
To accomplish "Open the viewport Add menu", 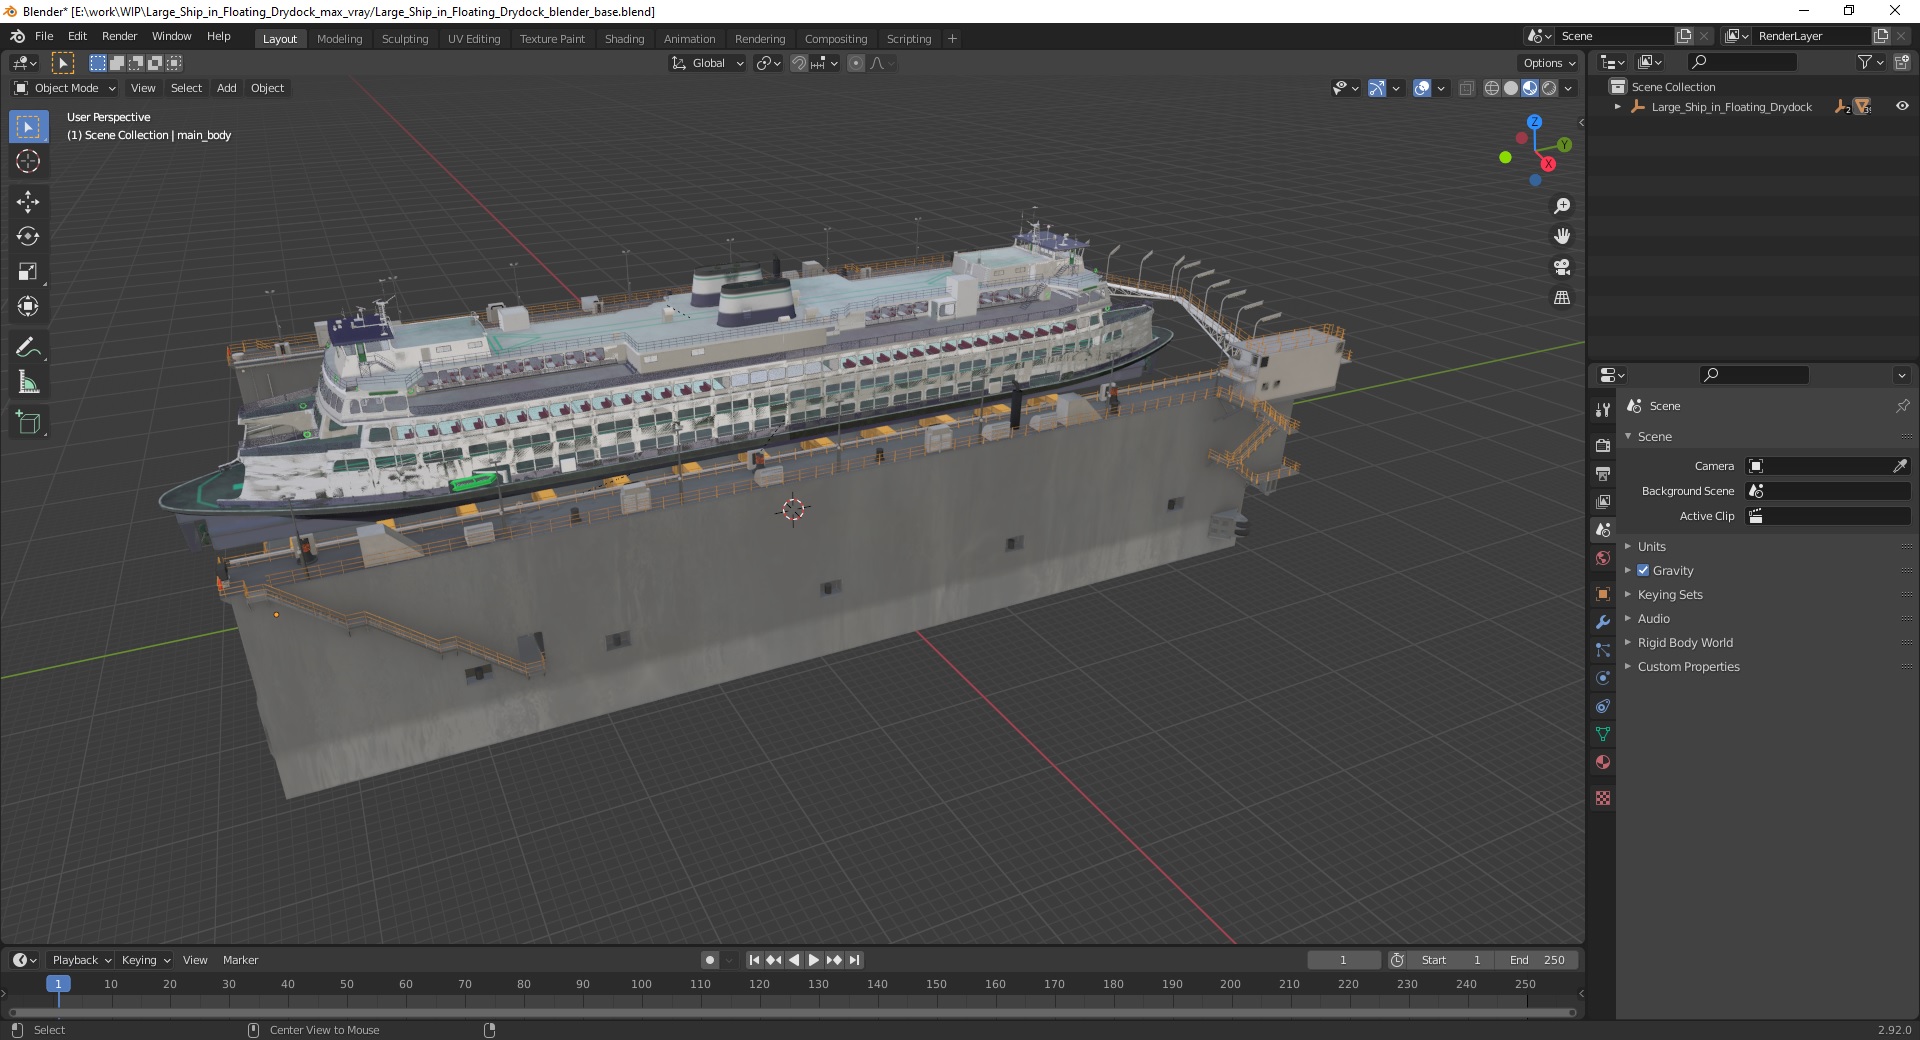I will click(227, 88).
